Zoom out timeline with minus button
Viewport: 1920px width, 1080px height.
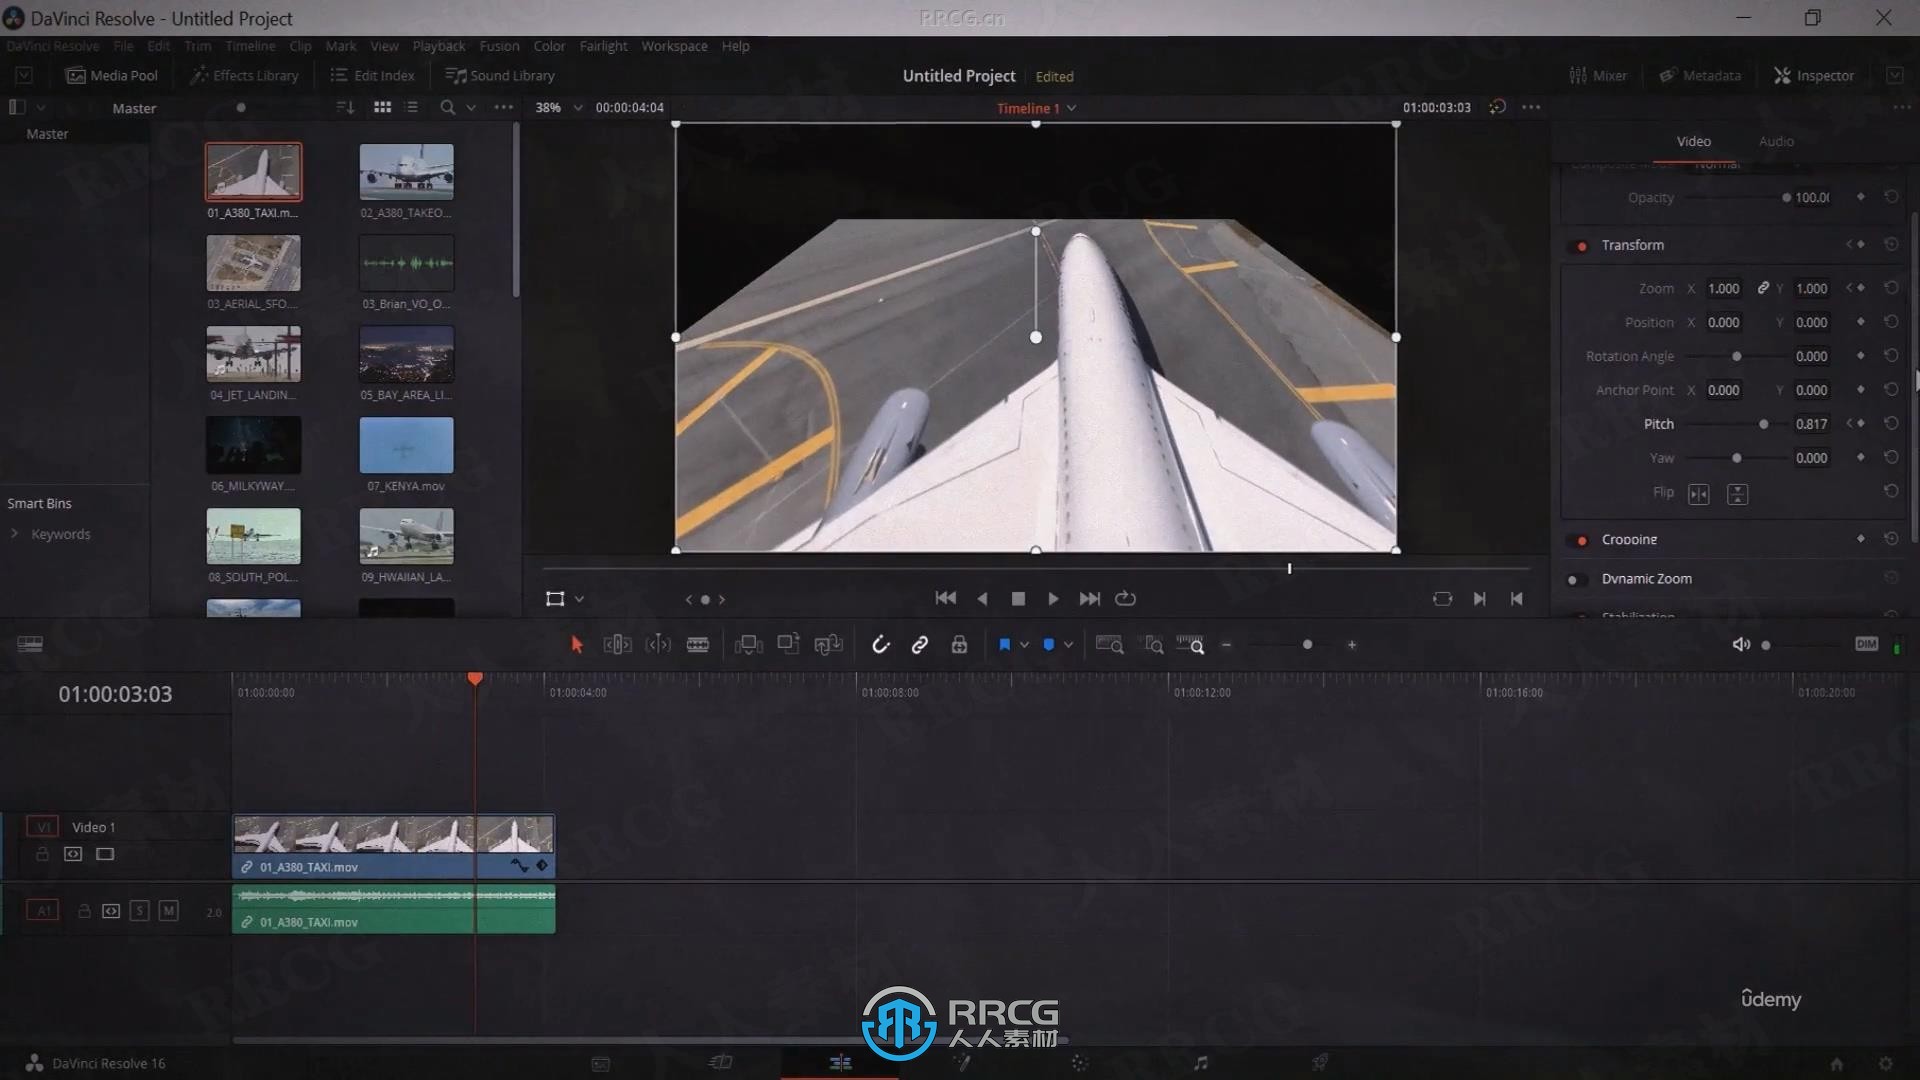click(1226, 645)
